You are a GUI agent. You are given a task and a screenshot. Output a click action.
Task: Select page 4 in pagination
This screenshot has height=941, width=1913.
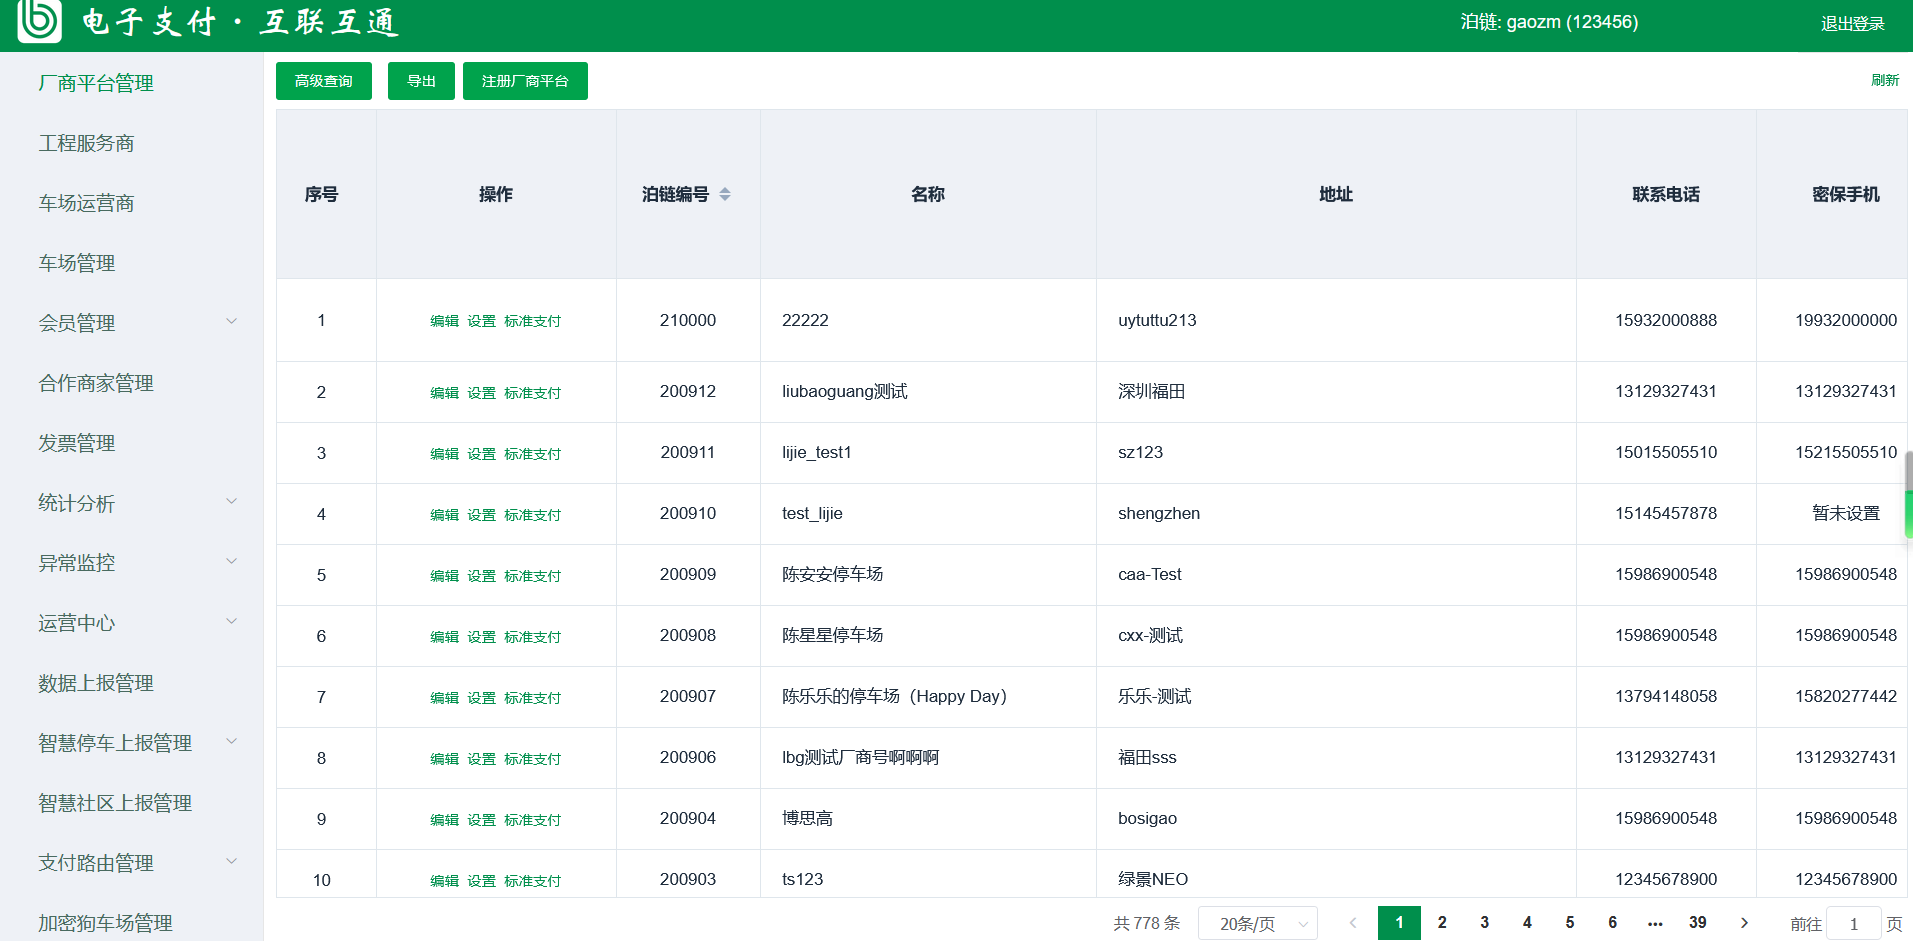pos(1527,923)
